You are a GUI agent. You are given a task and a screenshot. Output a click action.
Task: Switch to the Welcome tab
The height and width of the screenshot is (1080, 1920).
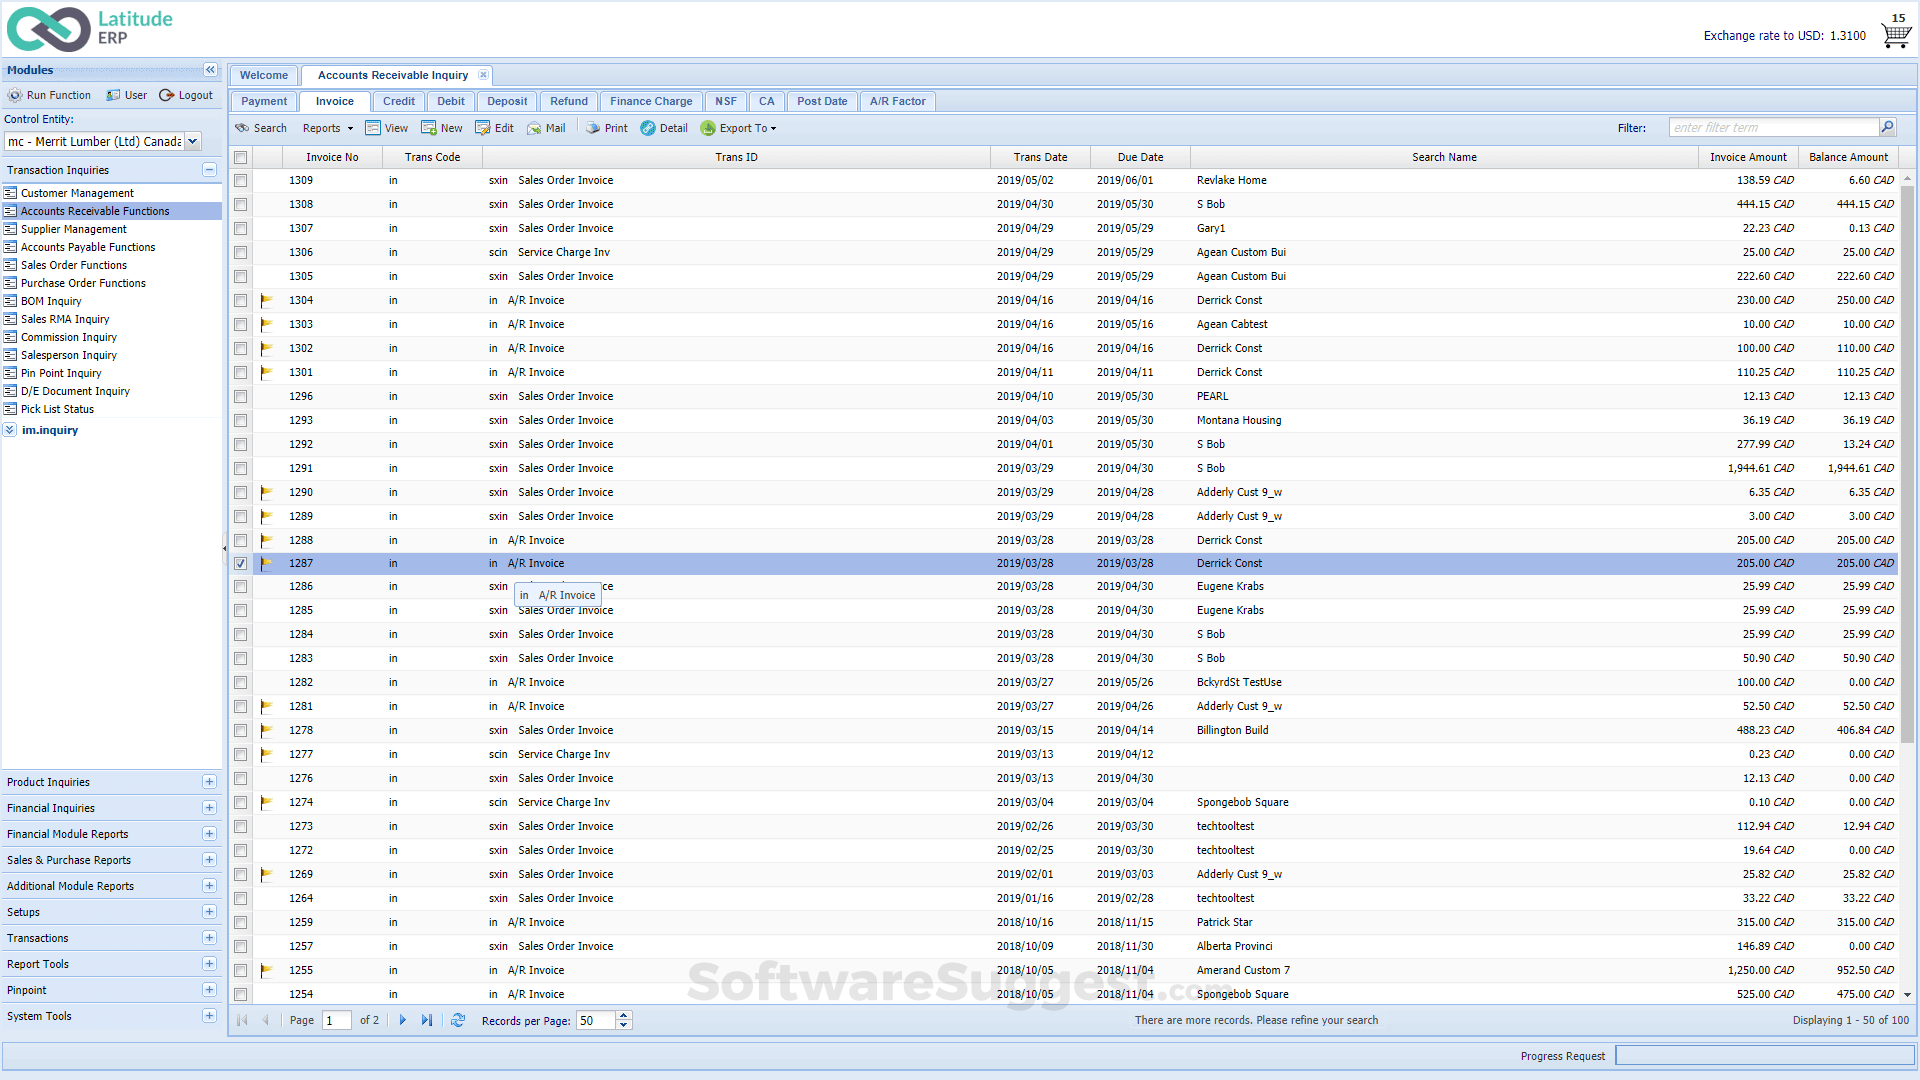pos(264,75)
